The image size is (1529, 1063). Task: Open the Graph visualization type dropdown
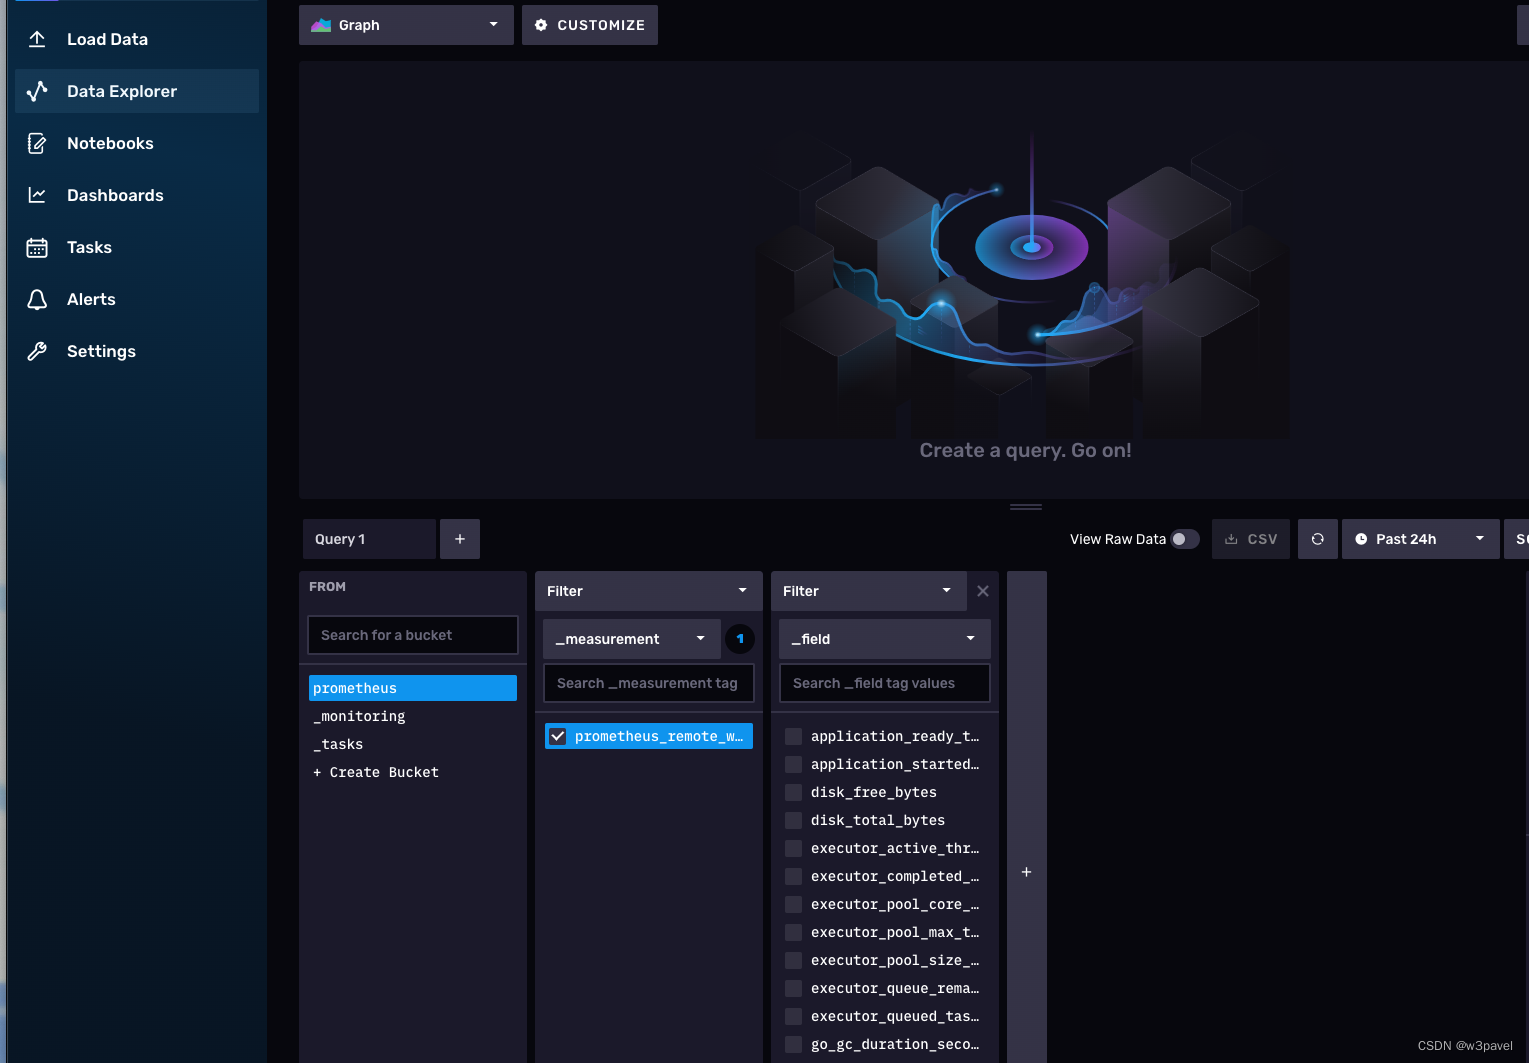(x=406, y=25)
